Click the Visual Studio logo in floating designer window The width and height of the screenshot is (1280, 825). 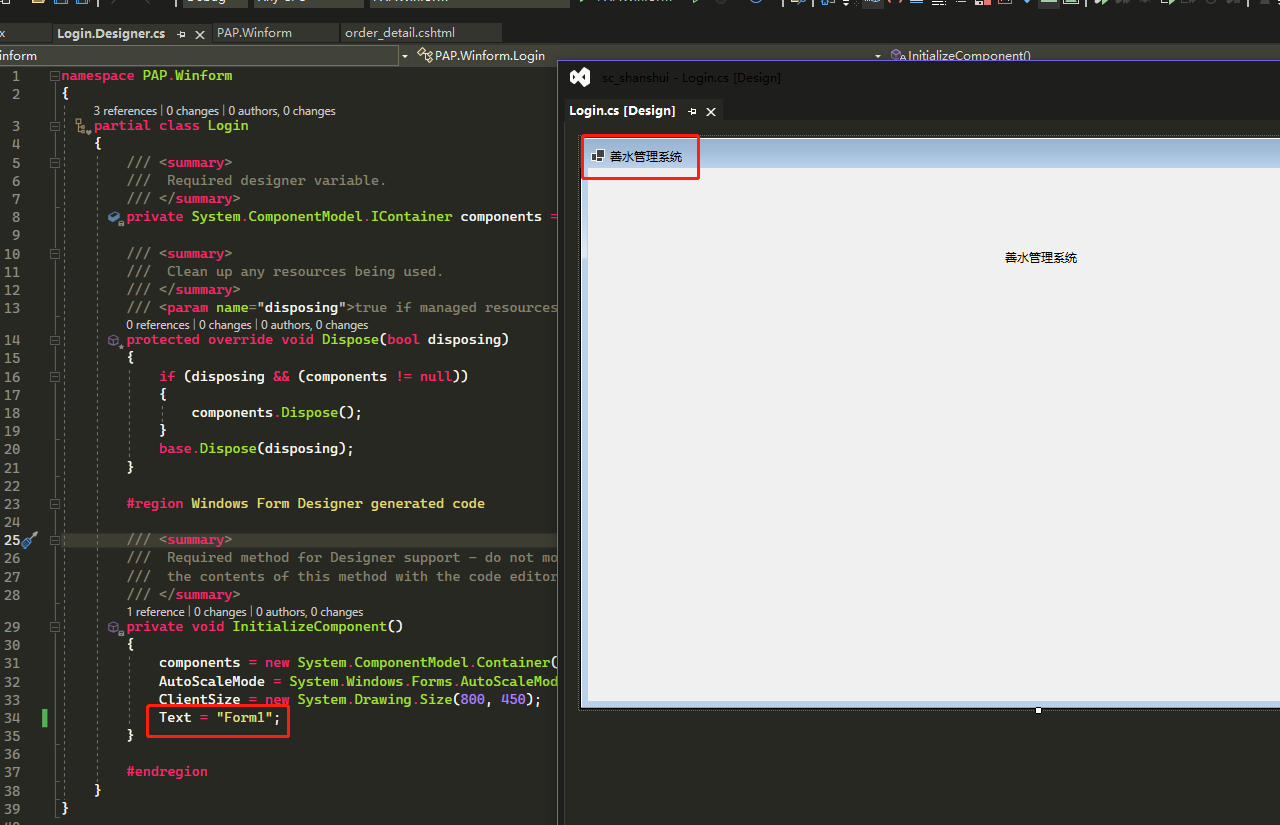point(580,77)
